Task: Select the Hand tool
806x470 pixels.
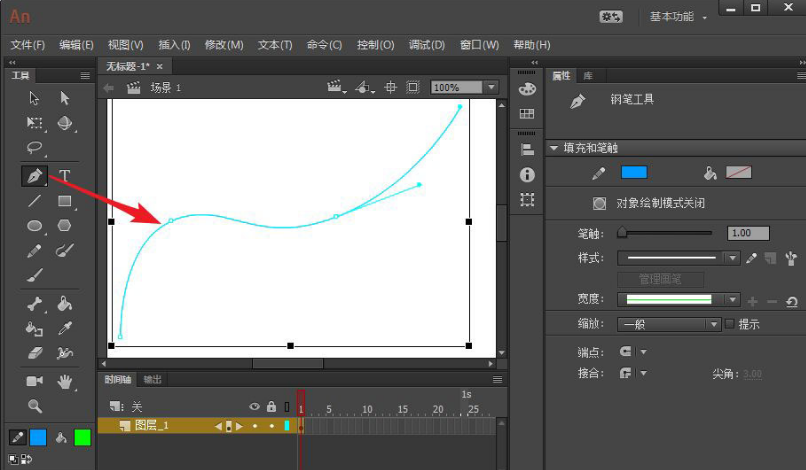Action: click(x=64, y=382)
